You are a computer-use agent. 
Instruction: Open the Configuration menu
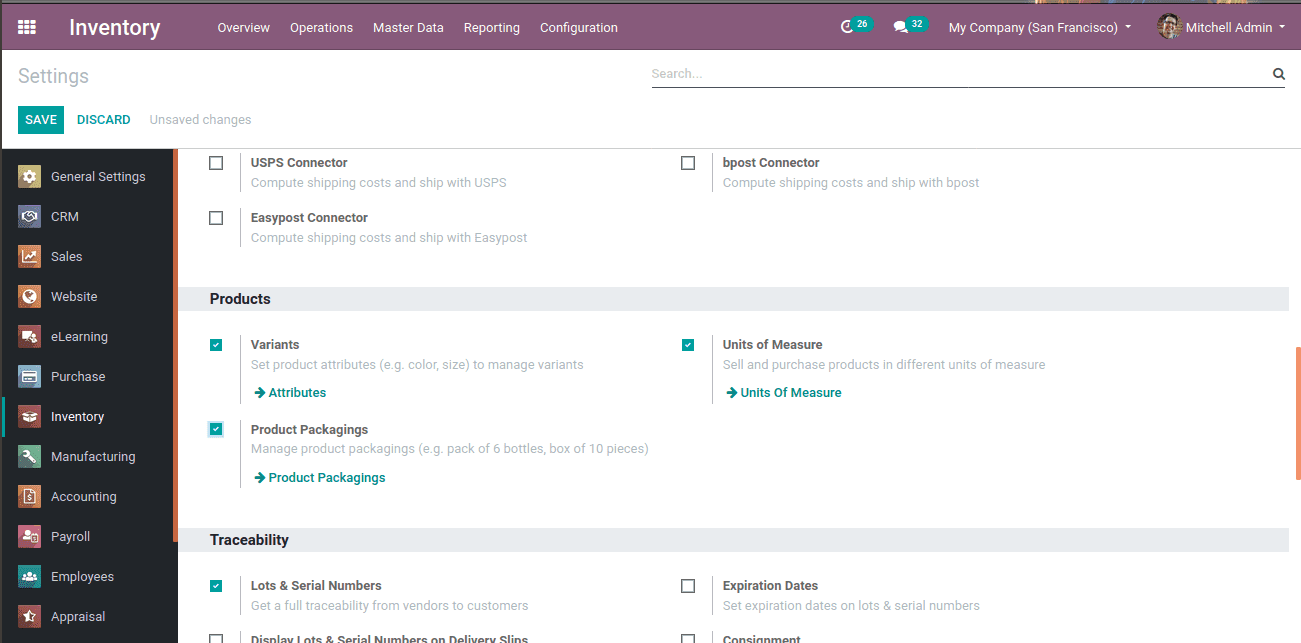point(578,27)
